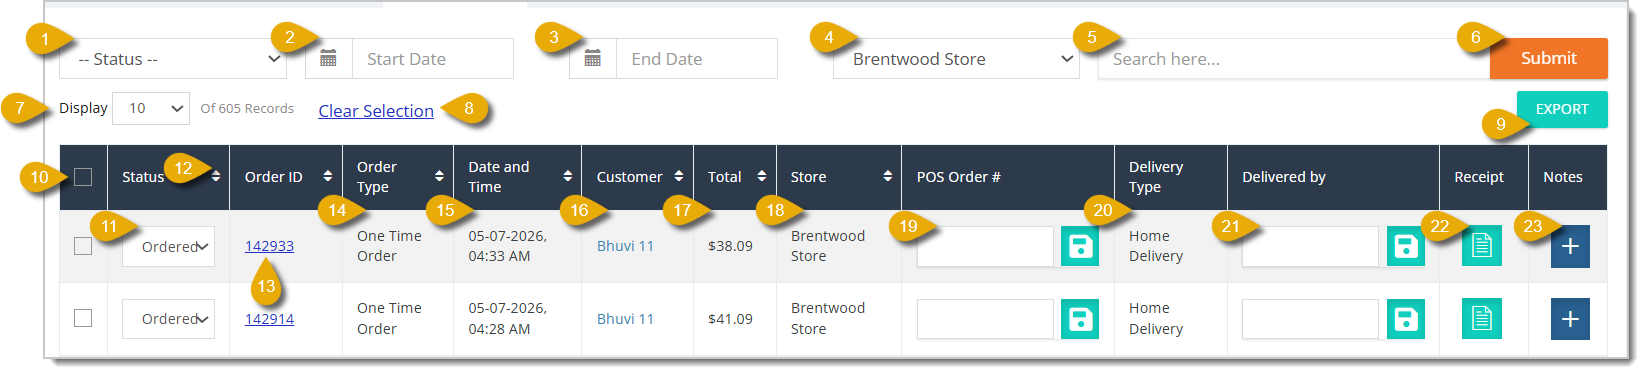Open customer Bhuvi 11 for order 142933
The height and width of the screenshot is (374, 1644).
pos(625,246)
